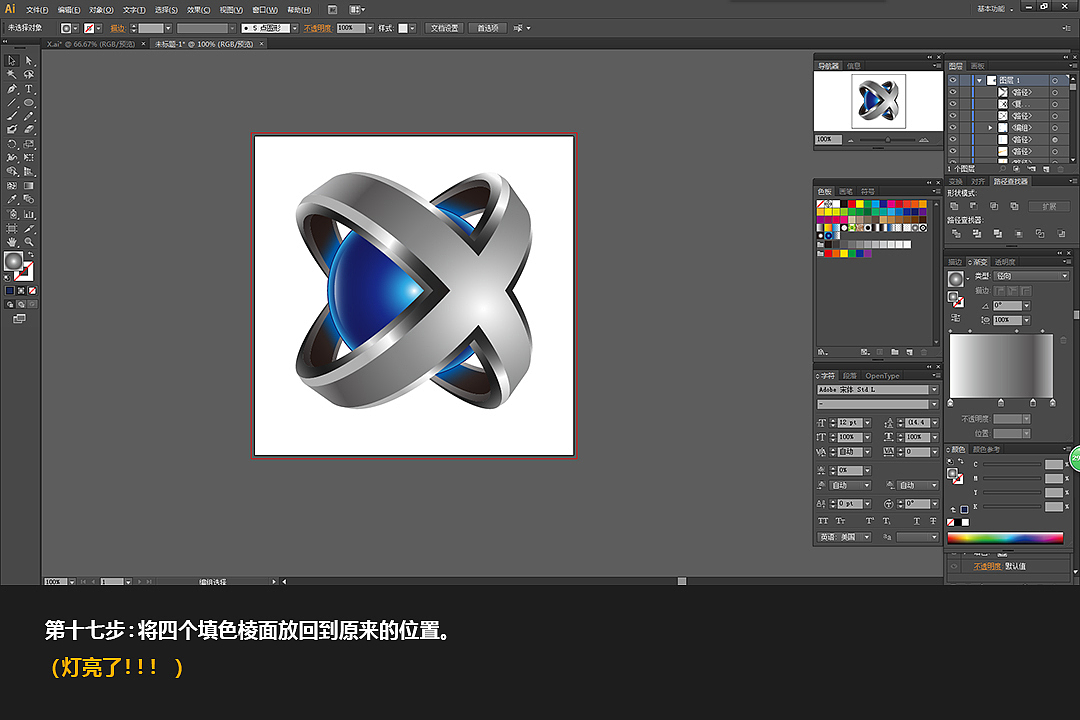
Task: Expand the <编组> item in the Layers panel
Action: tap(990, 127)
